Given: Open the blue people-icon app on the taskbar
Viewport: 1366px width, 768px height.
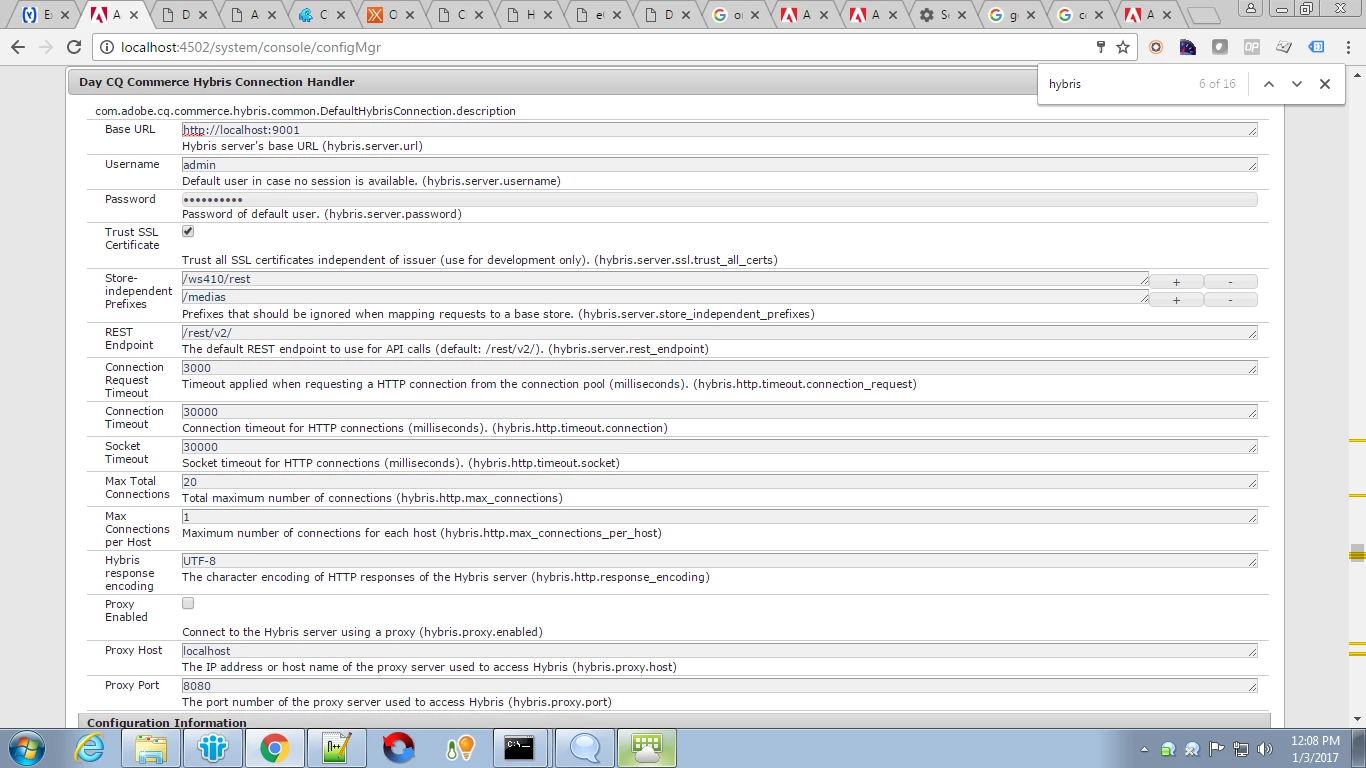Looking at the screenshot, I should (x=213, y=748).
